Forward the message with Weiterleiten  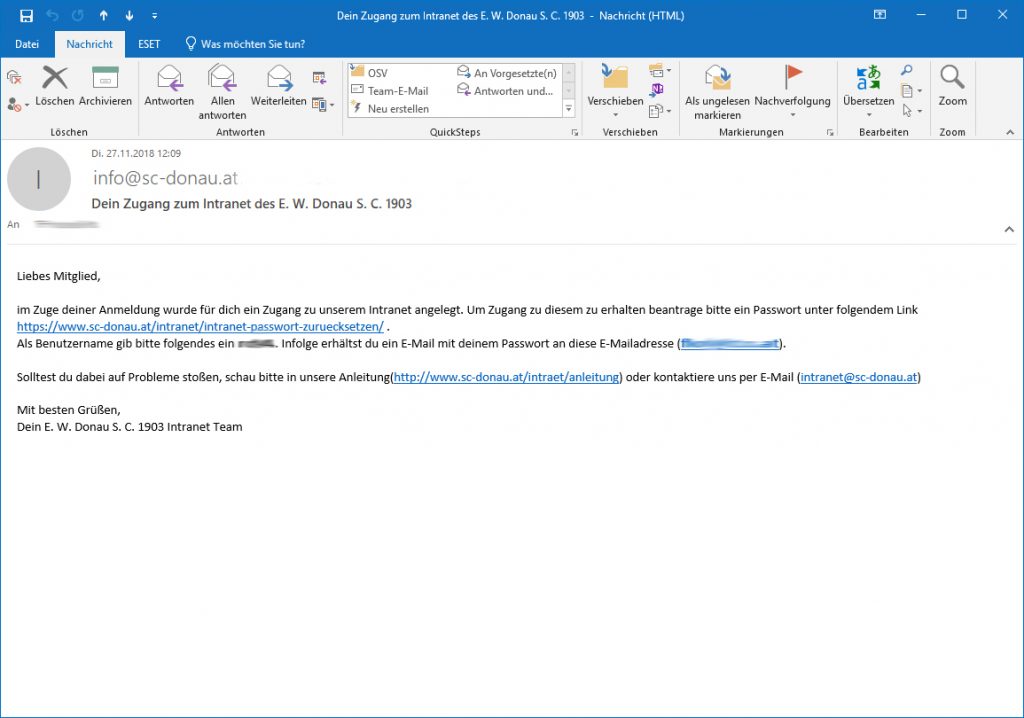click(x=279, y=86)
